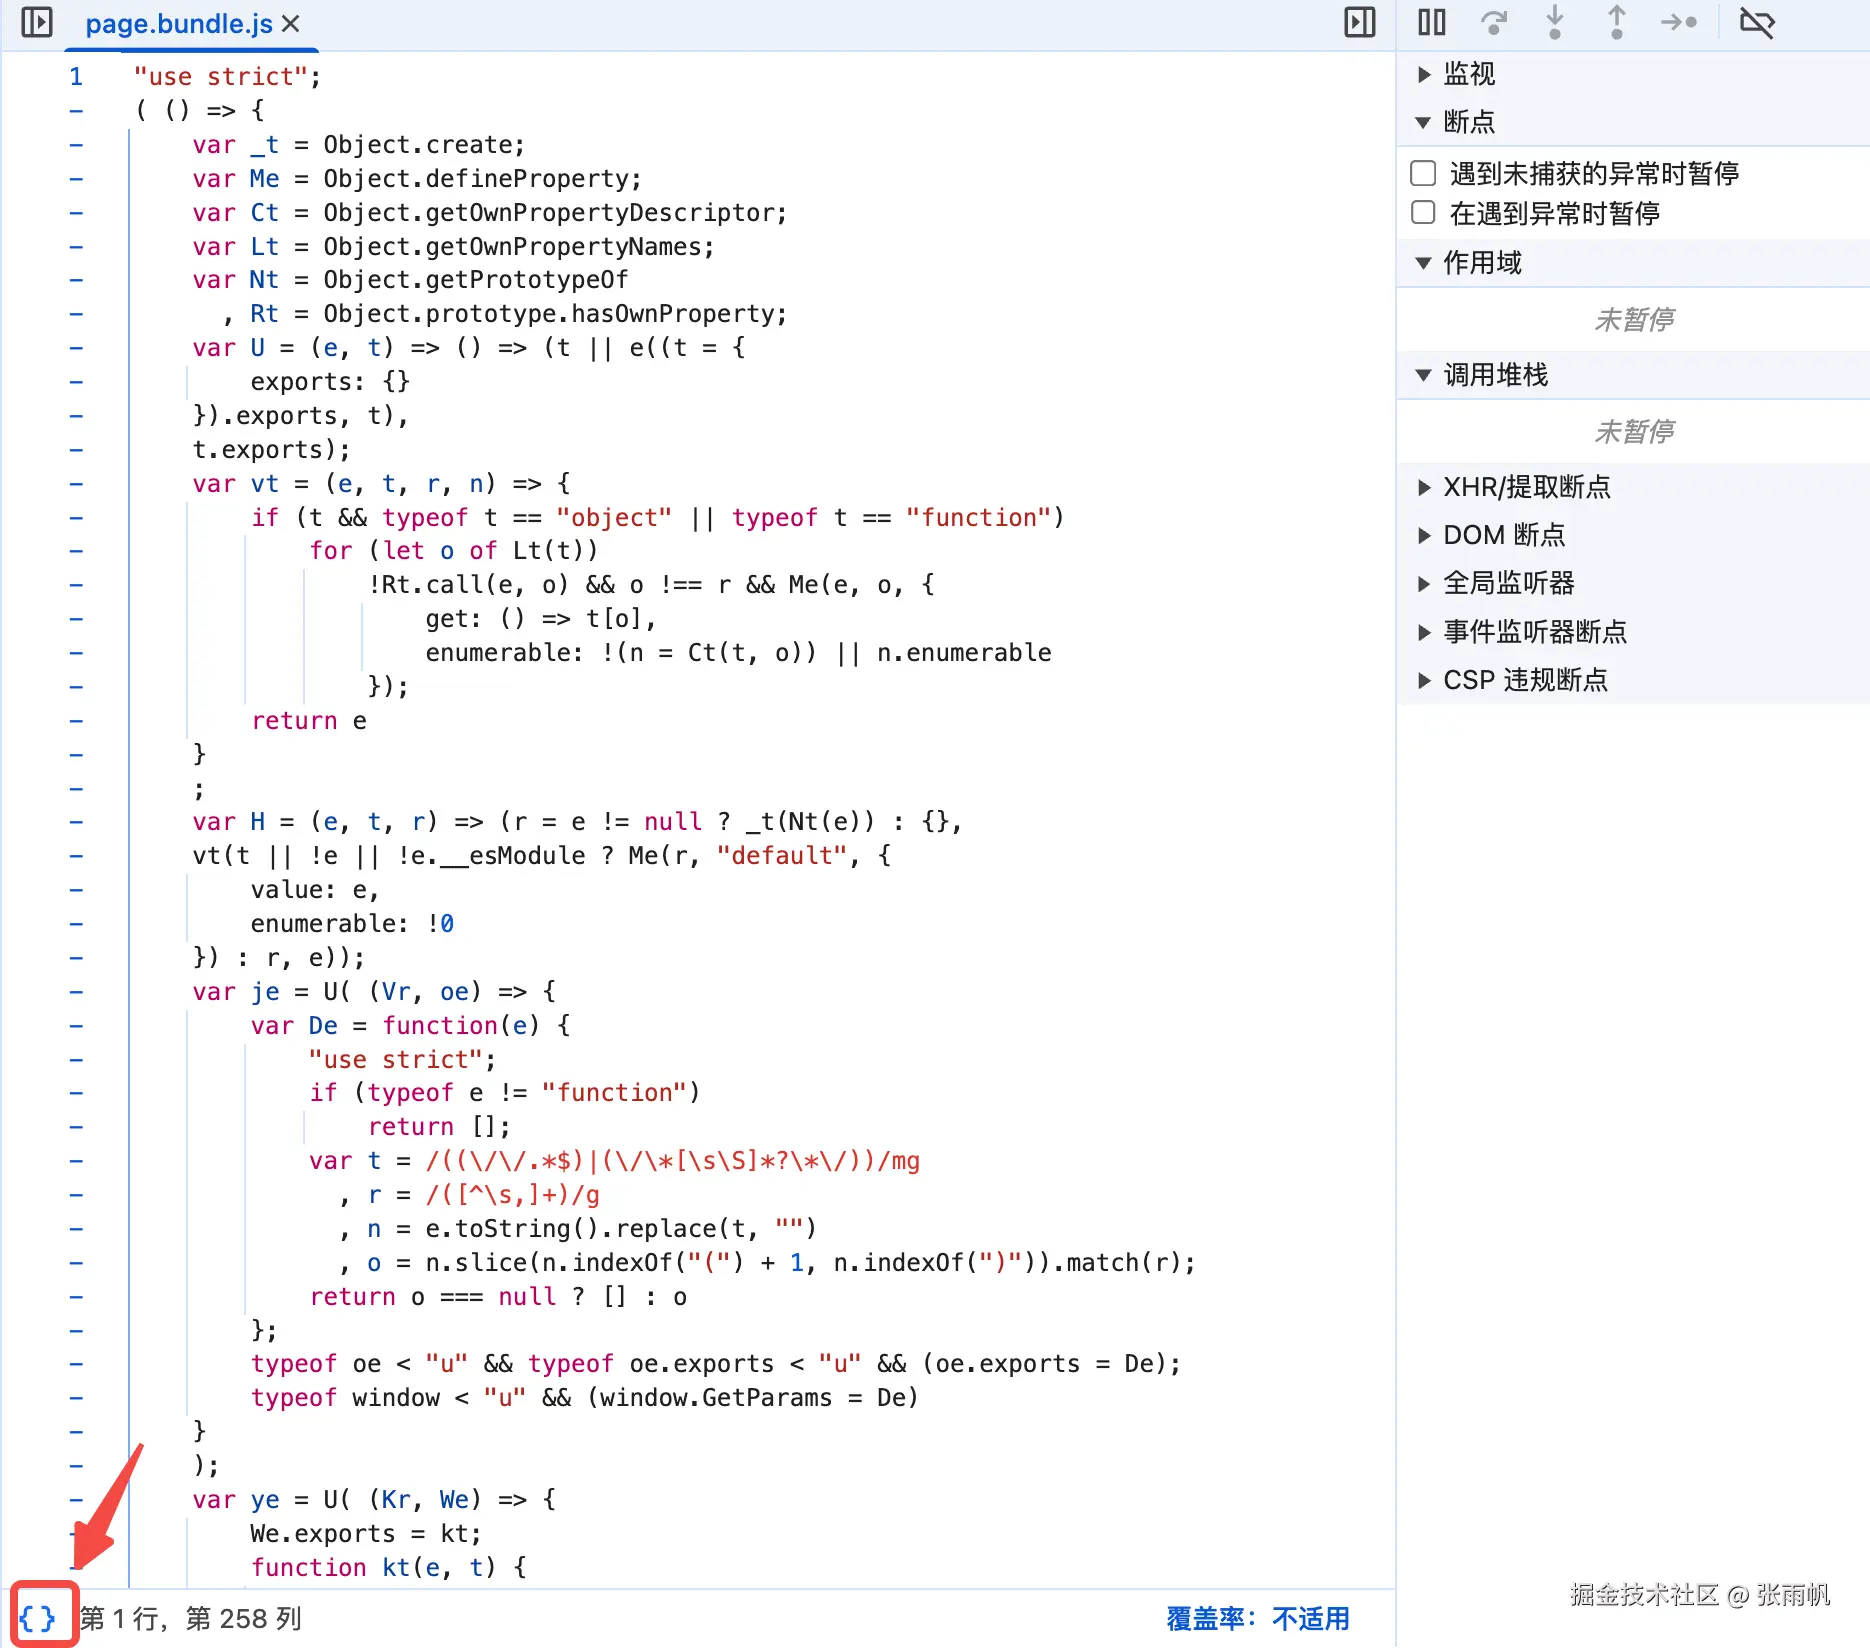Click the regex line 'r = /([^\s,]+)/g'

[484, 1195]
